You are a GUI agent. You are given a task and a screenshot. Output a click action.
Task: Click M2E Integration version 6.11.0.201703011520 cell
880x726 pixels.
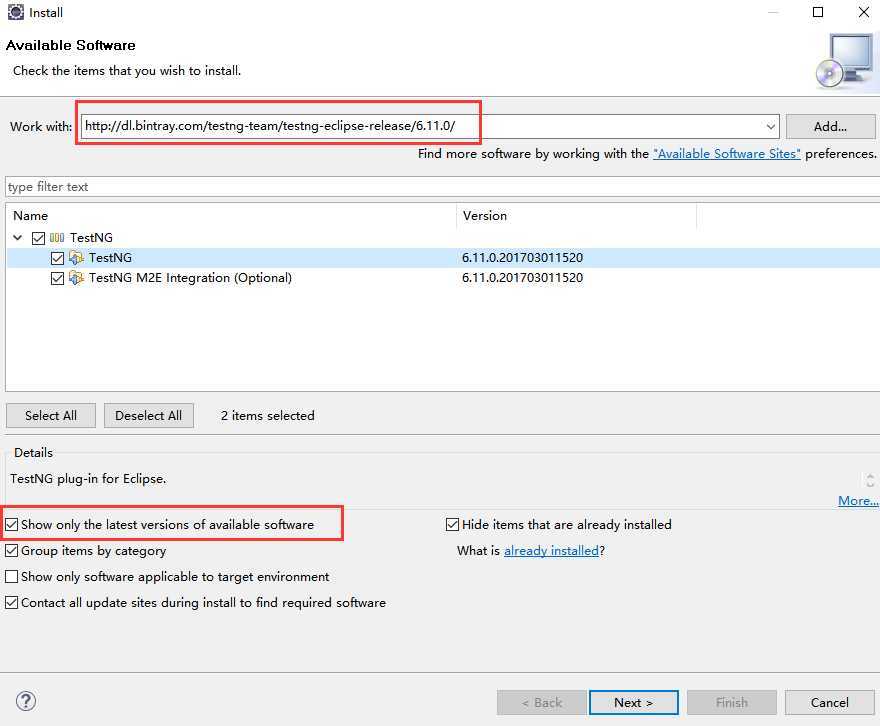[522, 278]
